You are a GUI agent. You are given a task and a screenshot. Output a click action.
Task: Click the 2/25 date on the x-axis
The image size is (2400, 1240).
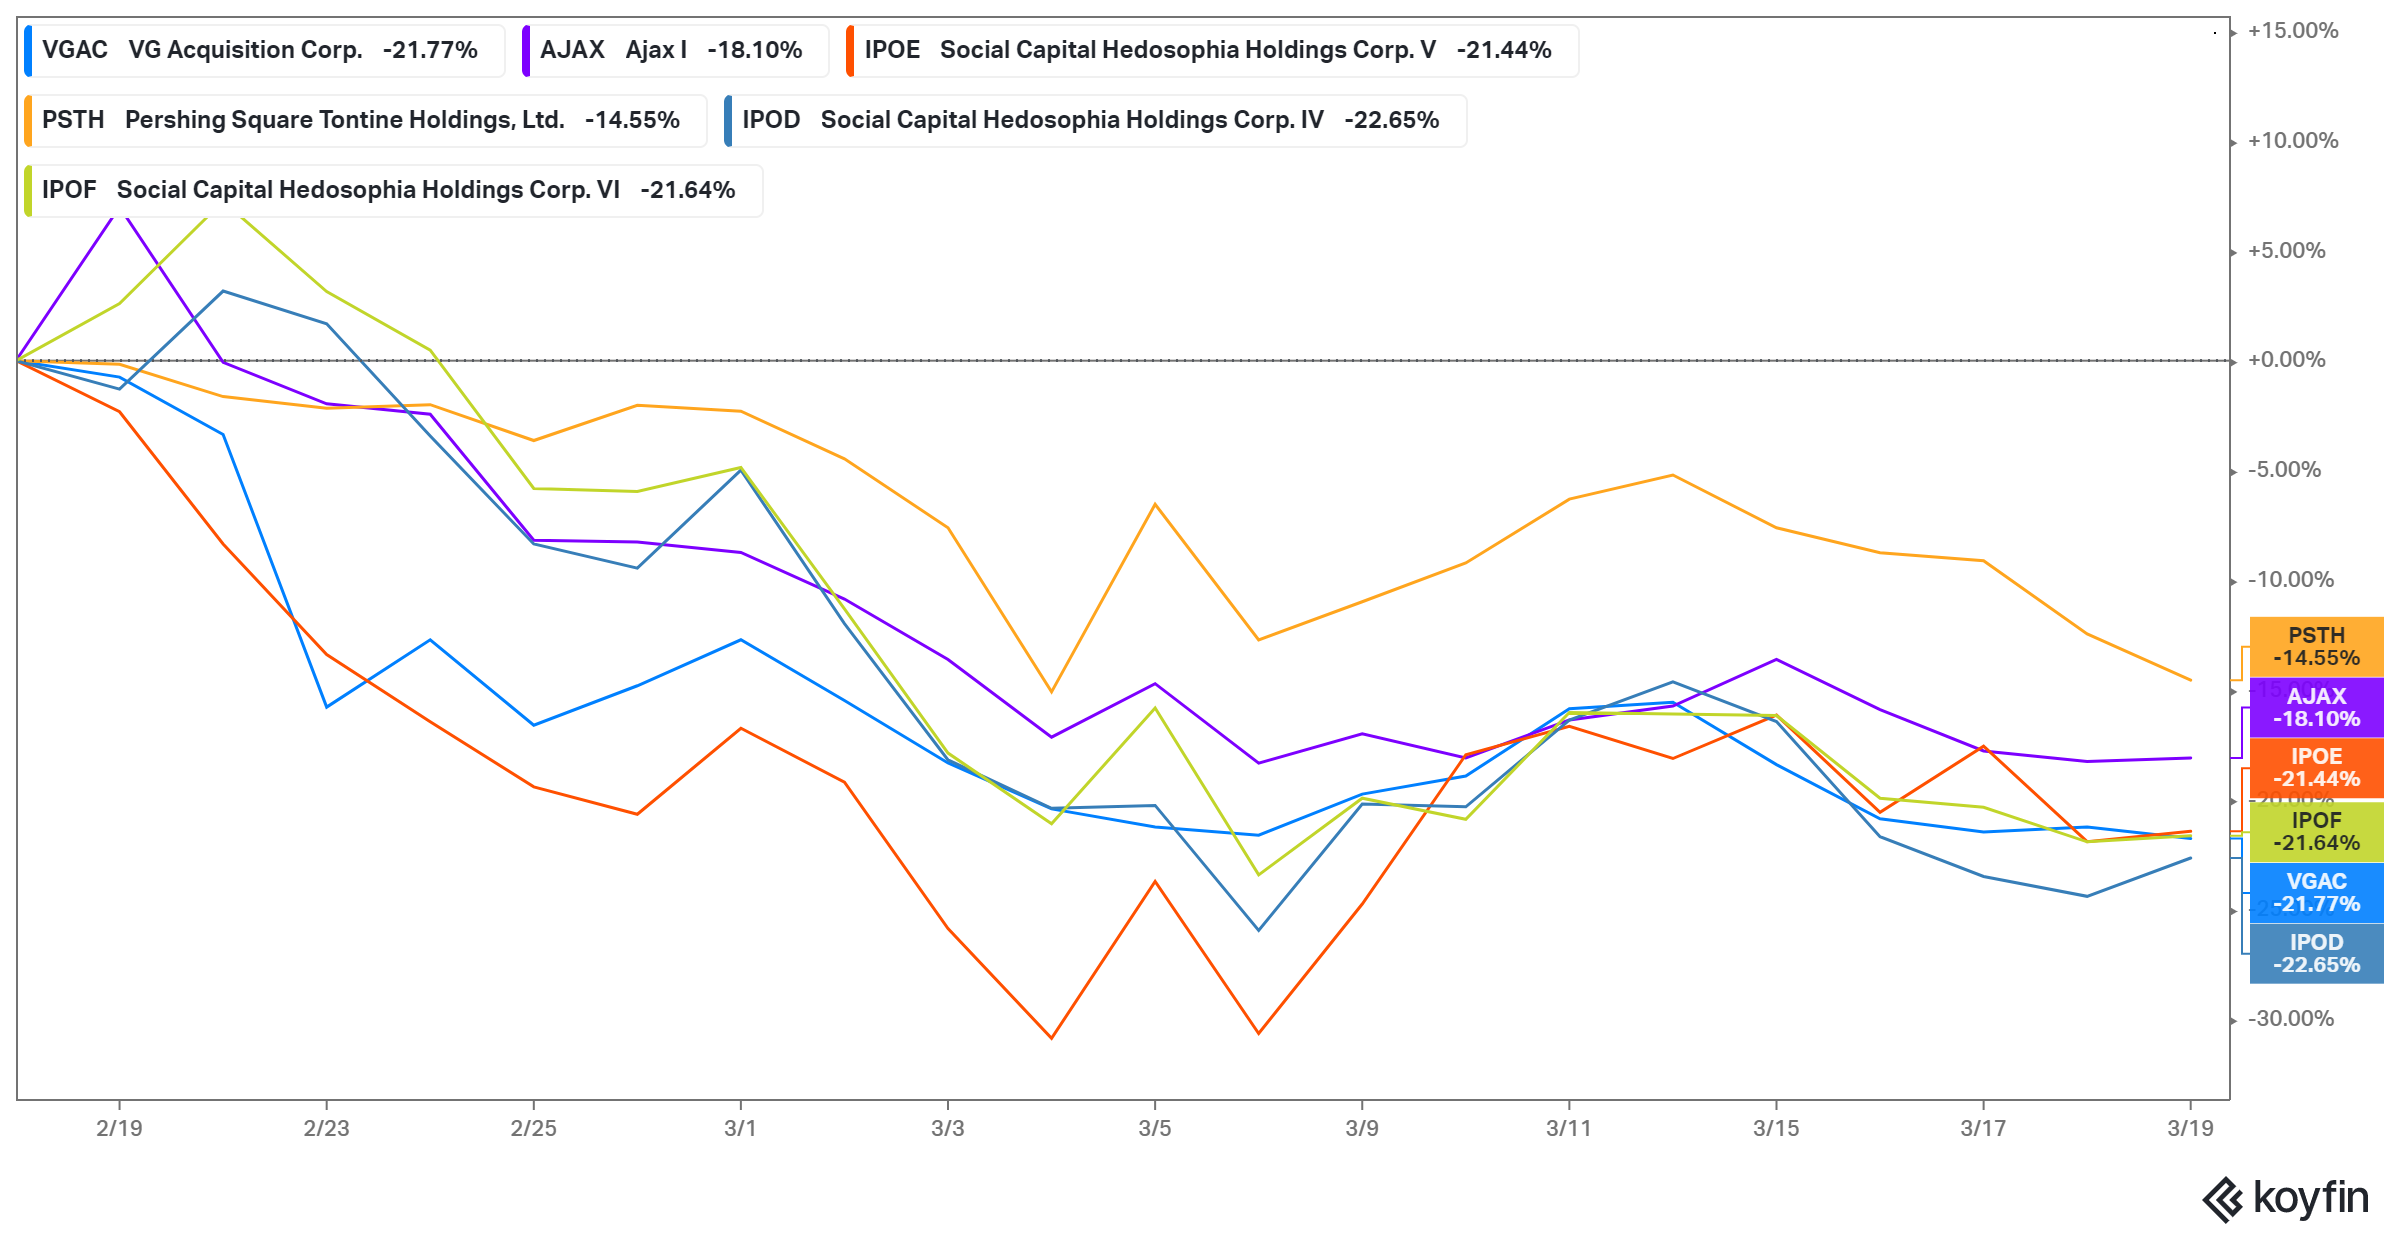(533, 1128)
